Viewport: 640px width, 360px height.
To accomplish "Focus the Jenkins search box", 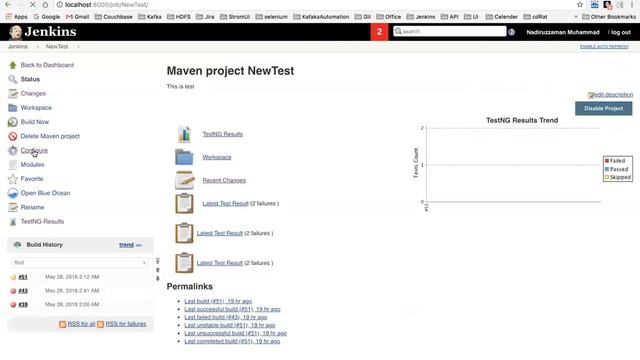I will 449,31.
